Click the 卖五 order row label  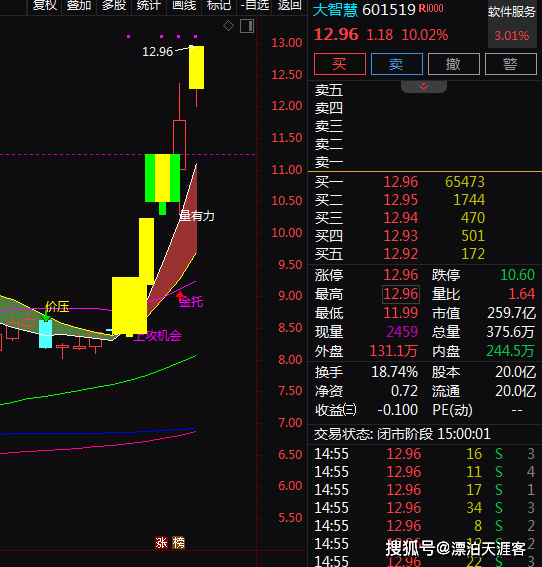pyautogui.click(x=329, y=90)
